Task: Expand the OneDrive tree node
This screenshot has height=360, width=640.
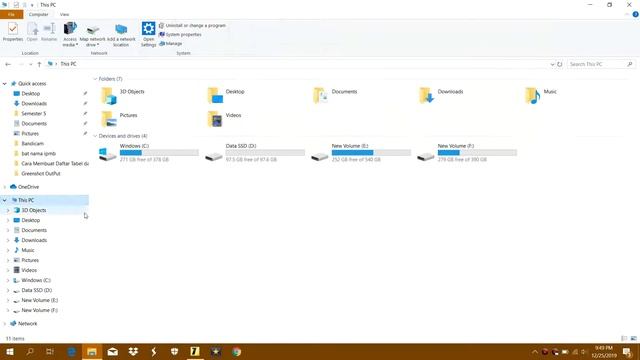Action: (4, 187)
